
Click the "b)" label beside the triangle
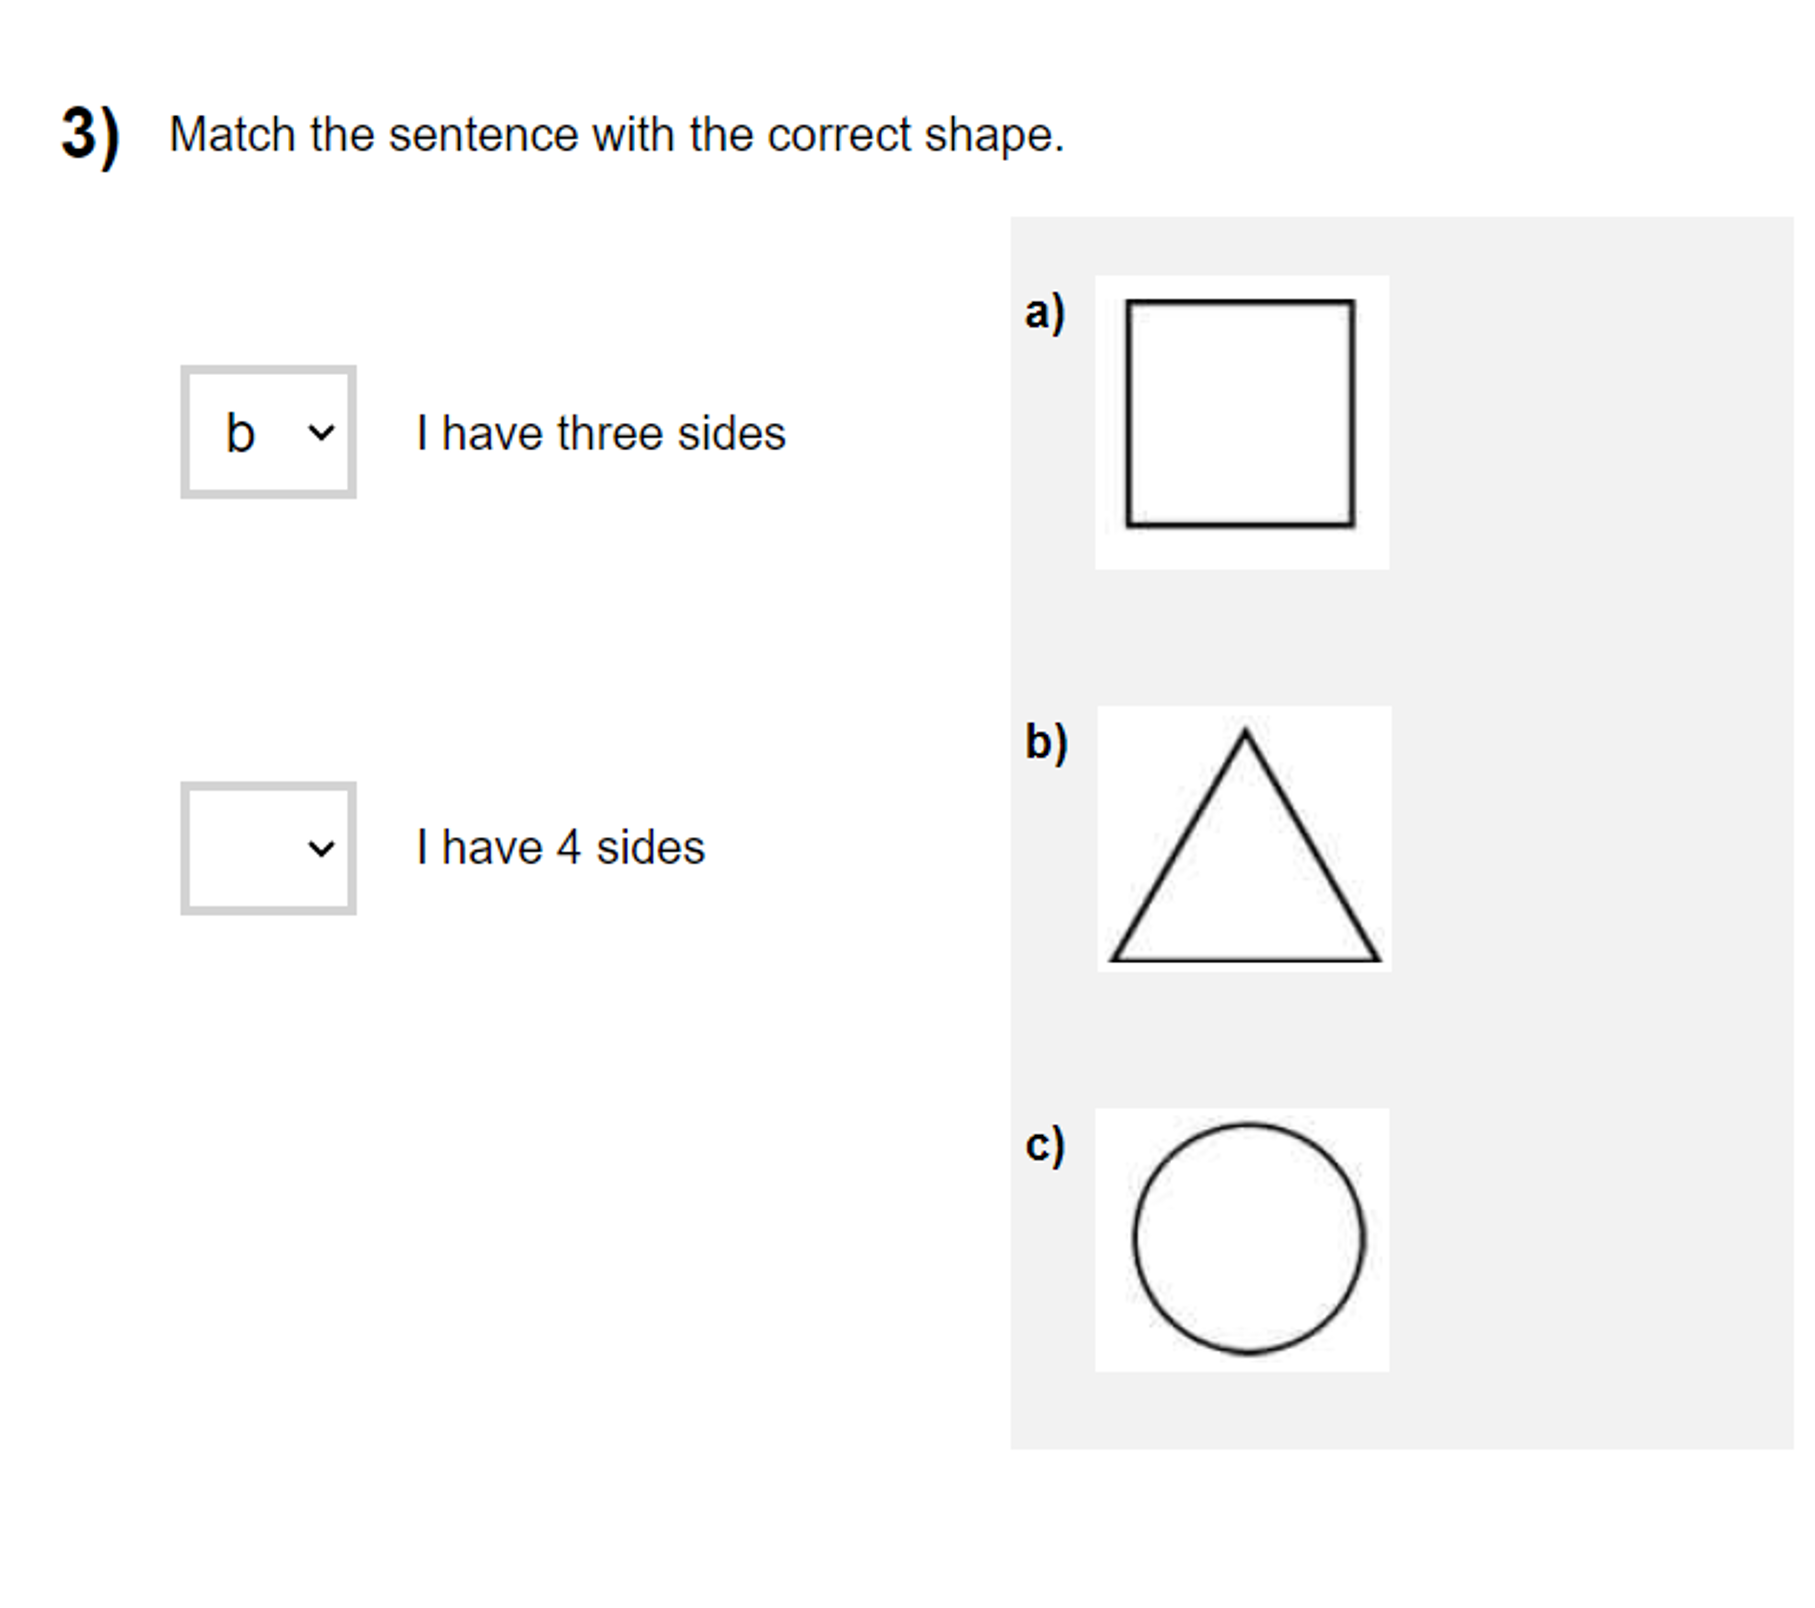pyautogui.click(x=1046, y=742)
